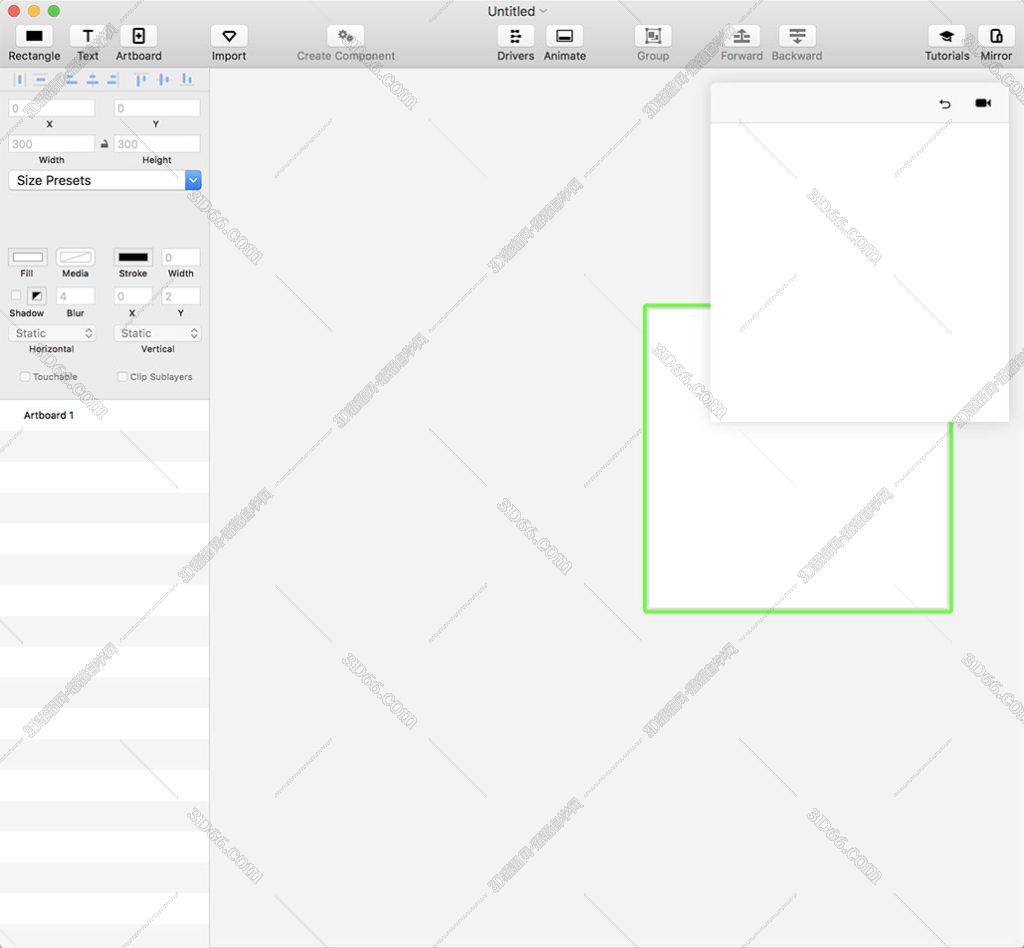Select Artboard 1 in layer list

point(49,415)
